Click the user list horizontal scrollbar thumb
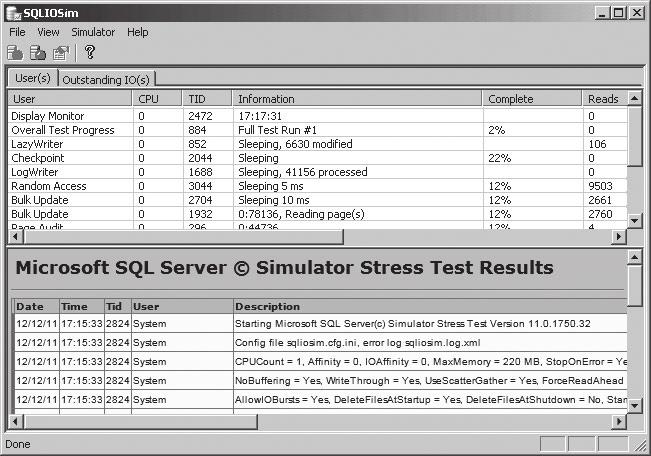 (x=184, y=237)
